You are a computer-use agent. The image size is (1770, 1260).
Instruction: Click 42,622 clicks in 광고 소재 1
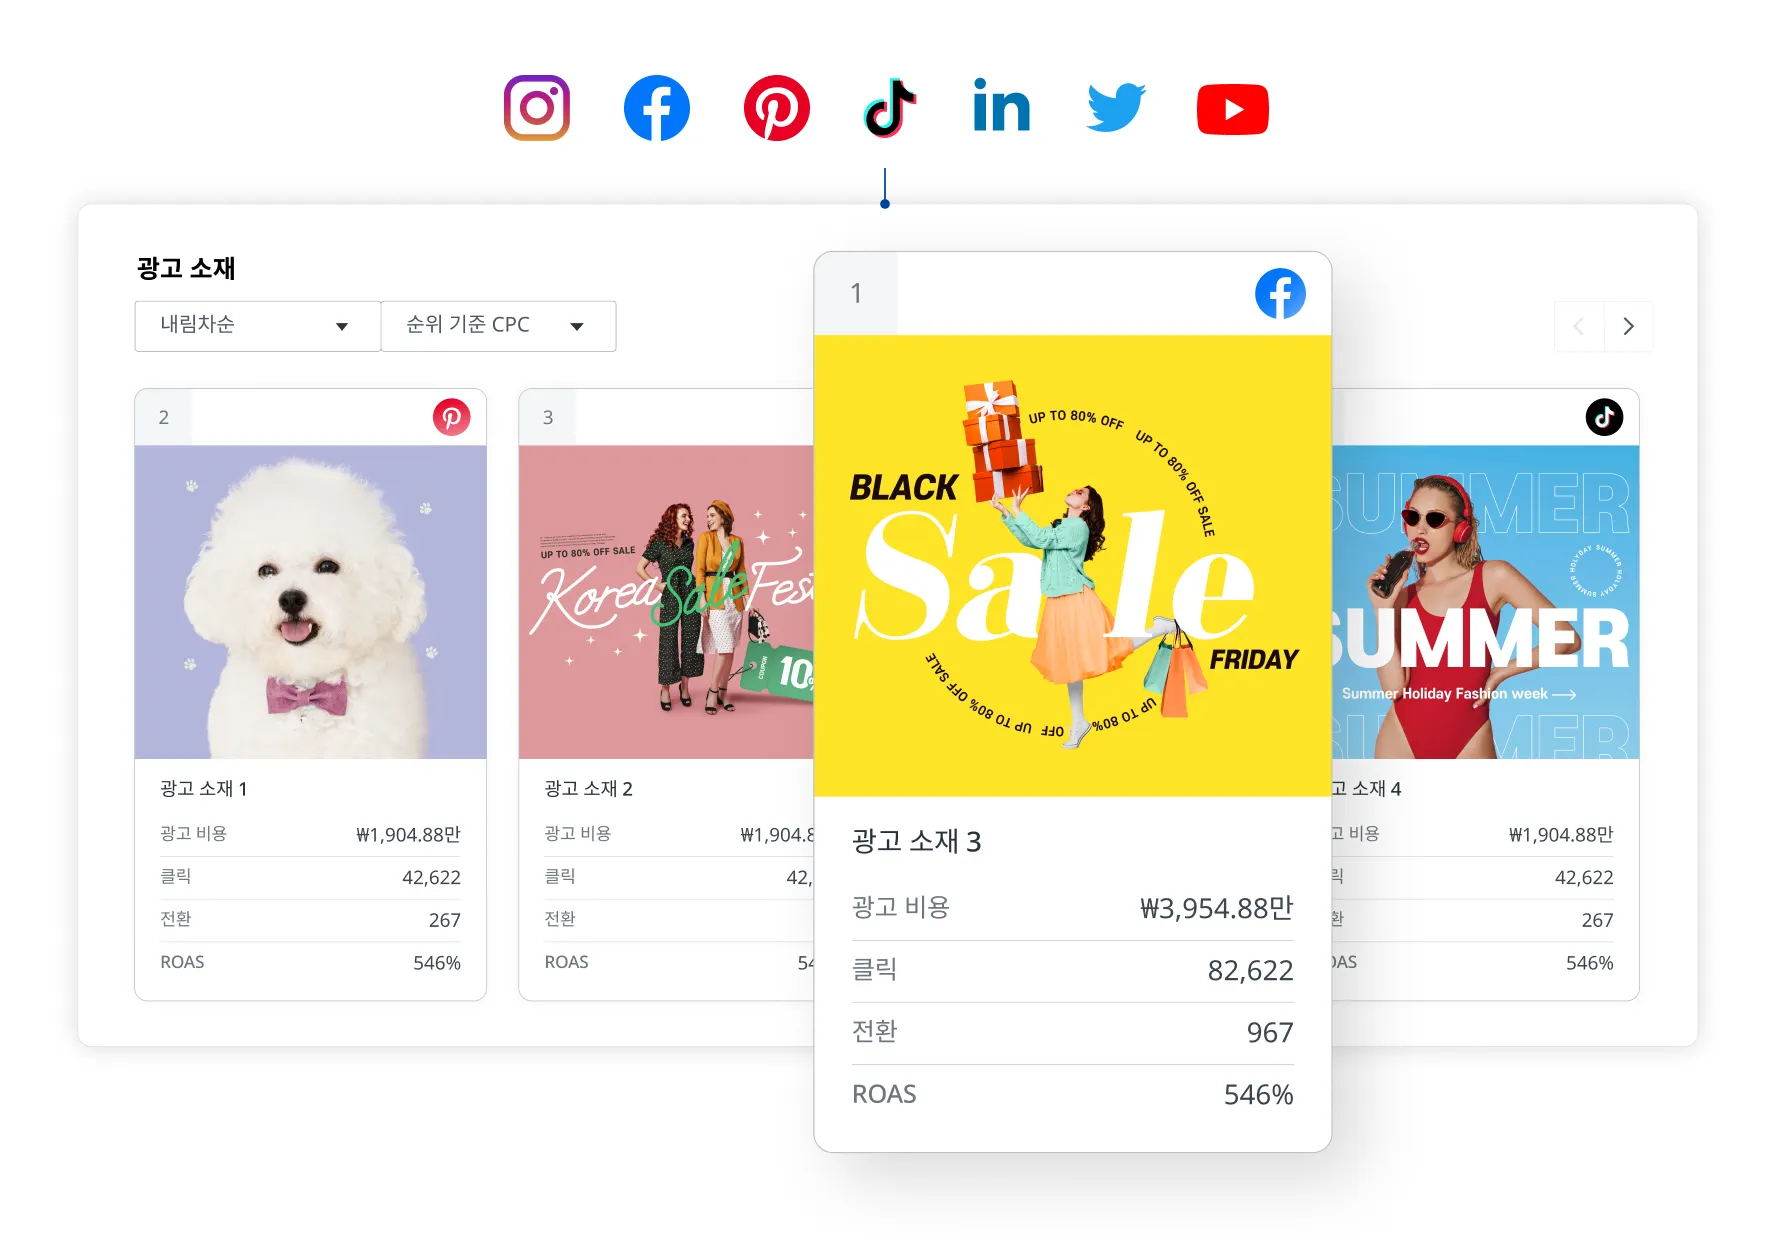coord(431,878)
